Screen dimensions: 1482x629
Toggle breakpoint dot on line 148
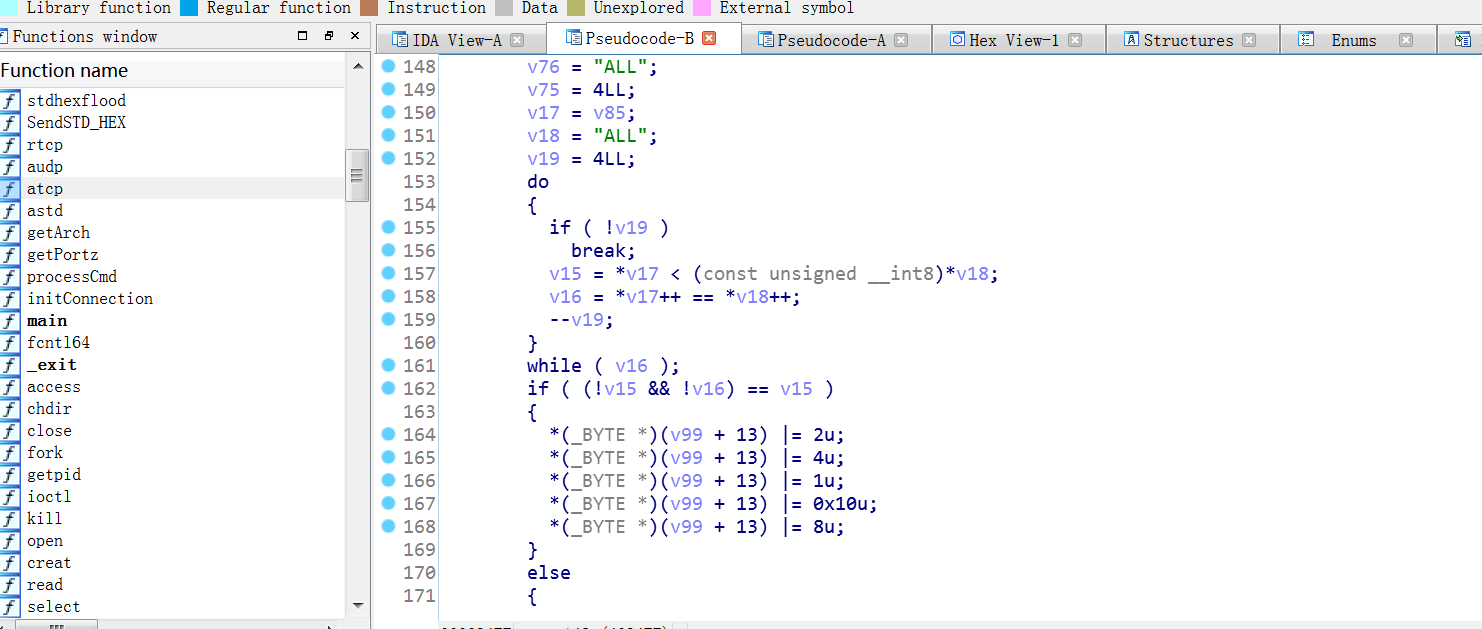click(x=389, y=66)
